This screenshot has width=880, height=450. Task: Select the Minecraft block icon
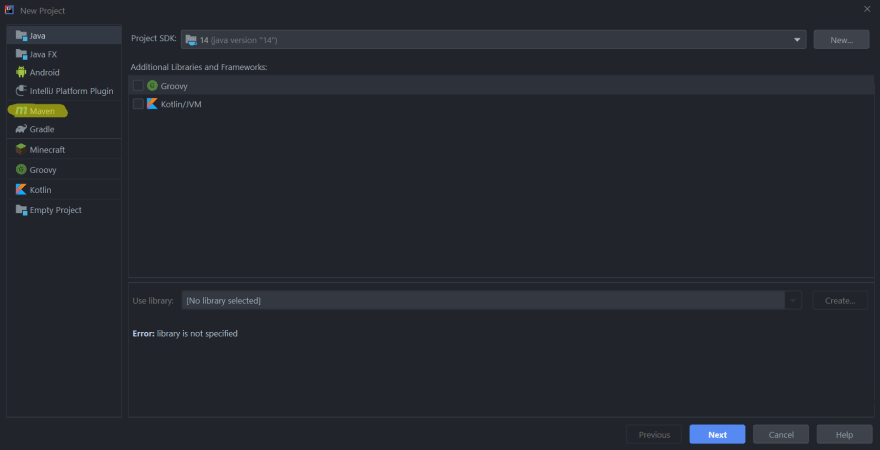point(21,150)
